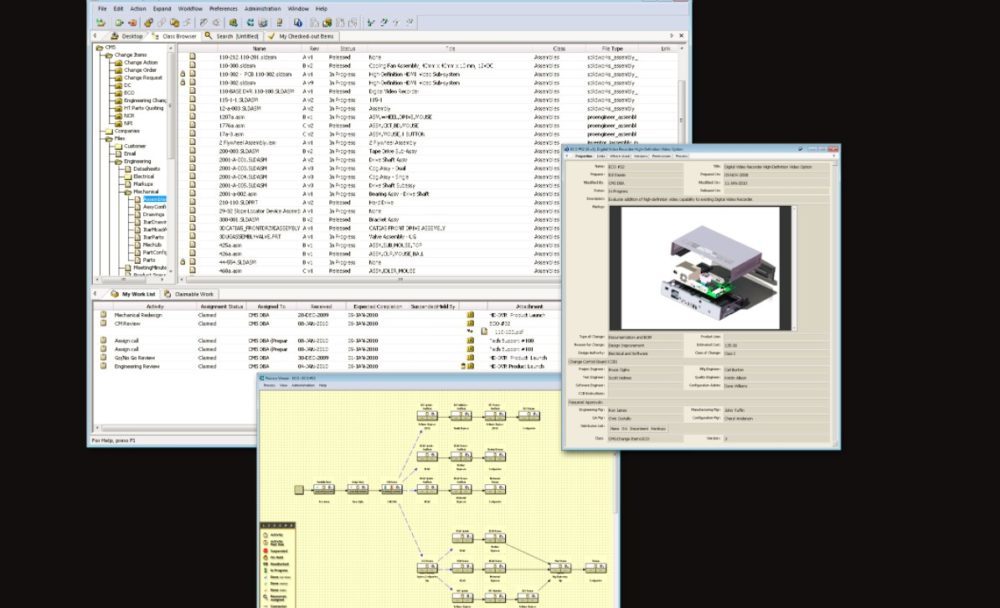Open the Workflow menu

[x=190, y=8]
